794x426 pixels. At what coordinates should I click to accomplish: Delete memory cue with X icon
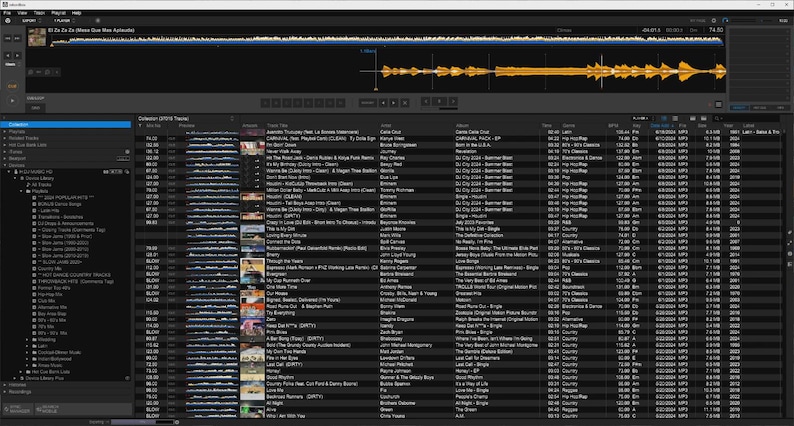pyautogui.click(x=405, y=103)
